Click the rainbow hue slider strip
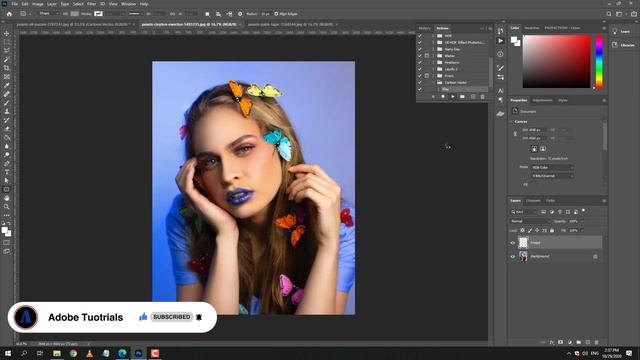The width and height of the screenshot is (640, 360). [599, 61]
